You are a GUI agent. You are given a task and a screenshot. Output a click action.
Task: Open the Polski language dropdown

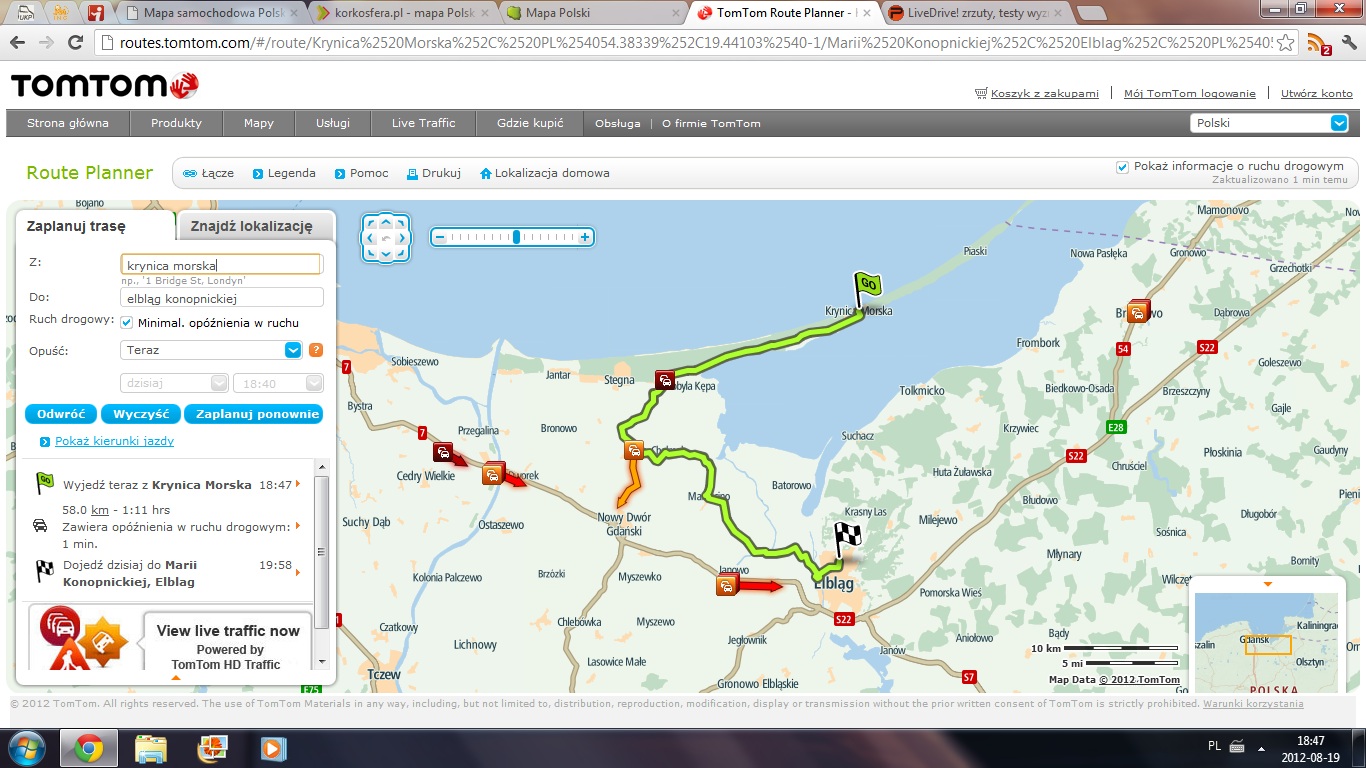1270,123
